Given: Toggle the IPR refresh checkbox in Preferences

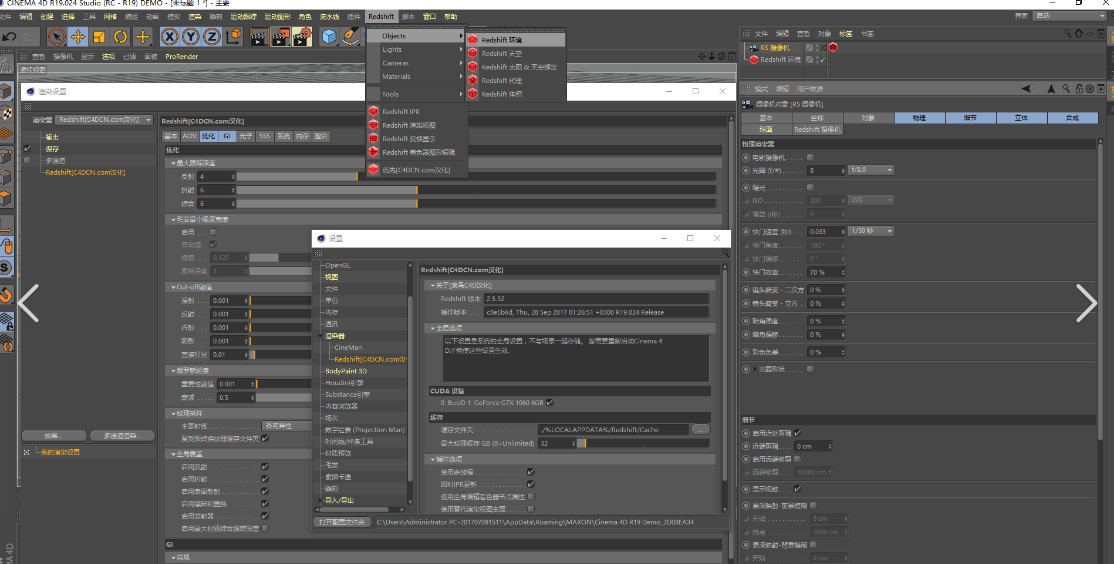Looking at the screenshot, I should pos(531,484).
